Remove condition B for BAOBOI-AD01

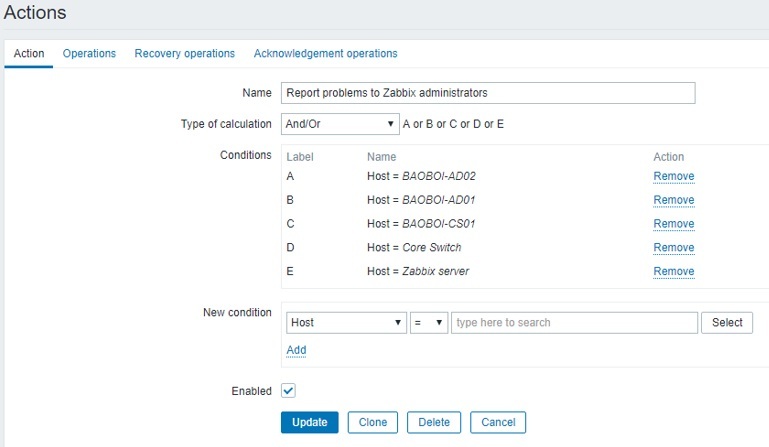[673, 200]
